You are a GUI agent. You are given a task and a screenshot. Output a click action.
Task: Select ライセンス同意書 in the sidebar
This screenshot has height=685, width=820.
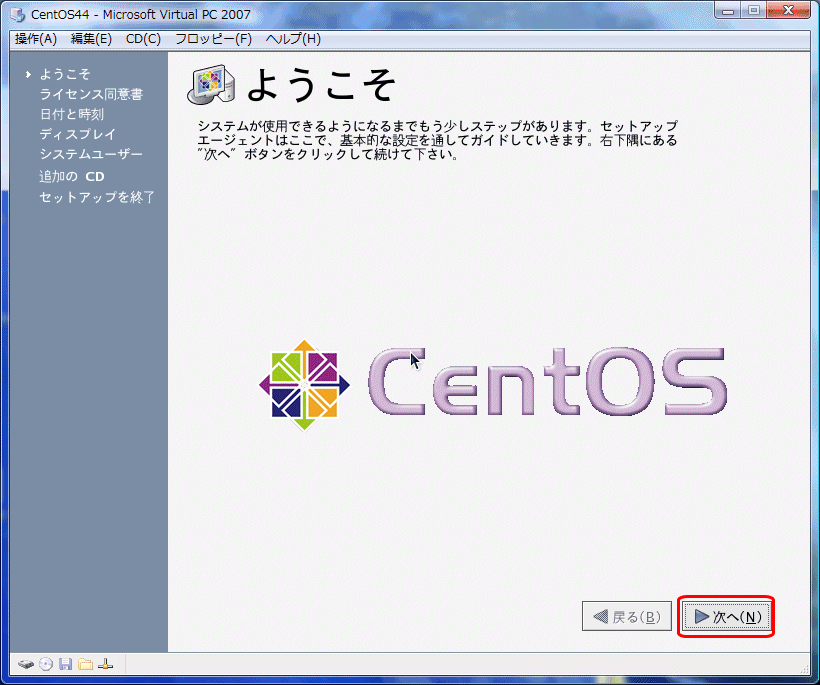click(x=91, y=94)
